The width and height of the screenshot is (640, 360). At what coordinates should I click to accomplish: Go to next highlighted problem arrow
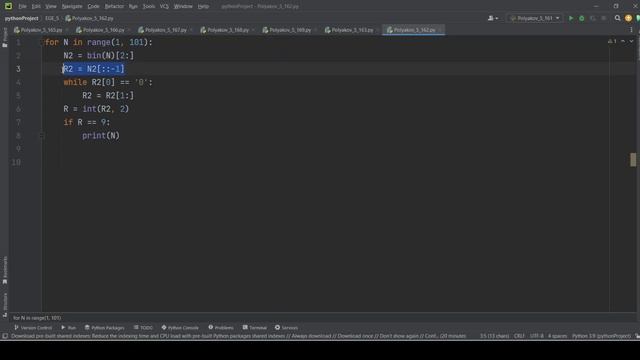coord(631,41)
